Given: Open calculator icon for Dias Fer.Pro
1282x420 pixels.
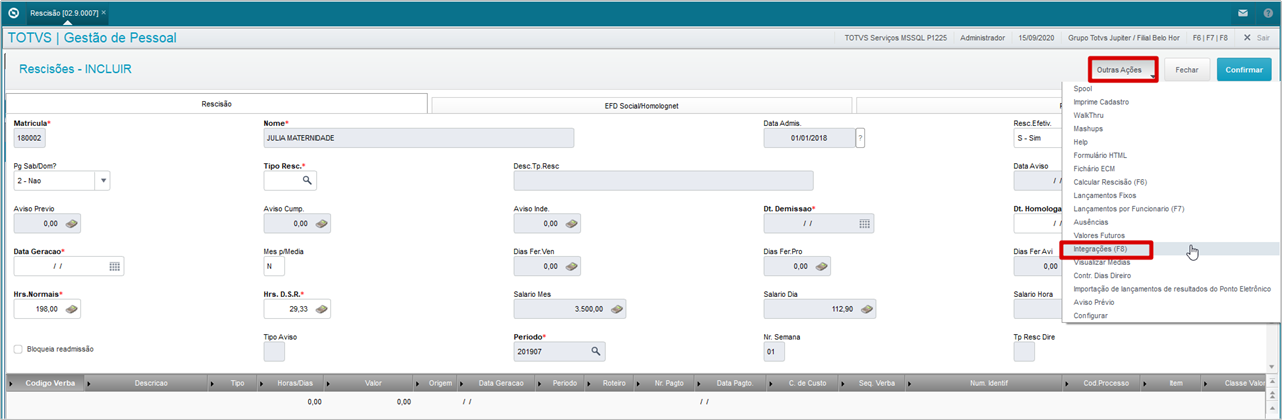Looking at the screenshot, I should [x=822, y=266].
